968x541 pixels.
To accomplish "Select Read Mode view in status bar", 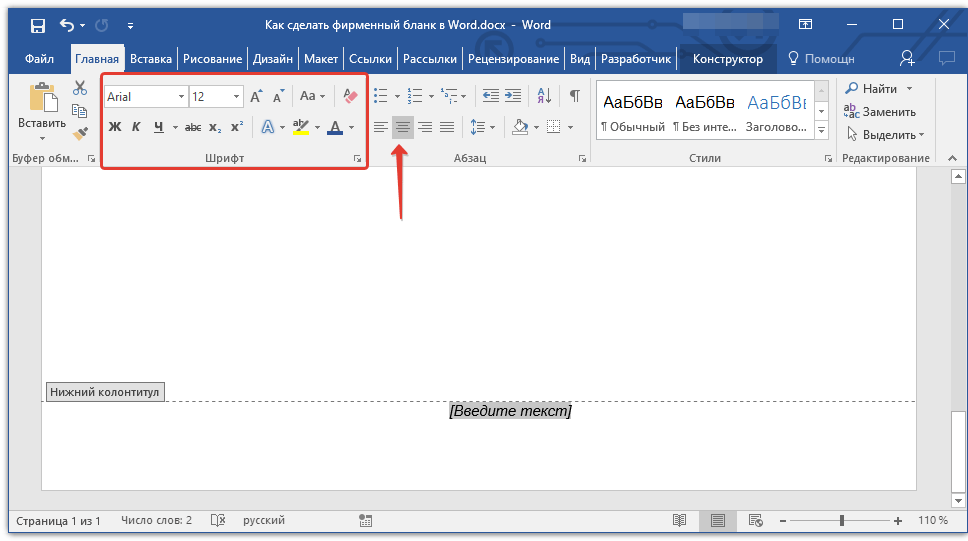I will [680, 521].
